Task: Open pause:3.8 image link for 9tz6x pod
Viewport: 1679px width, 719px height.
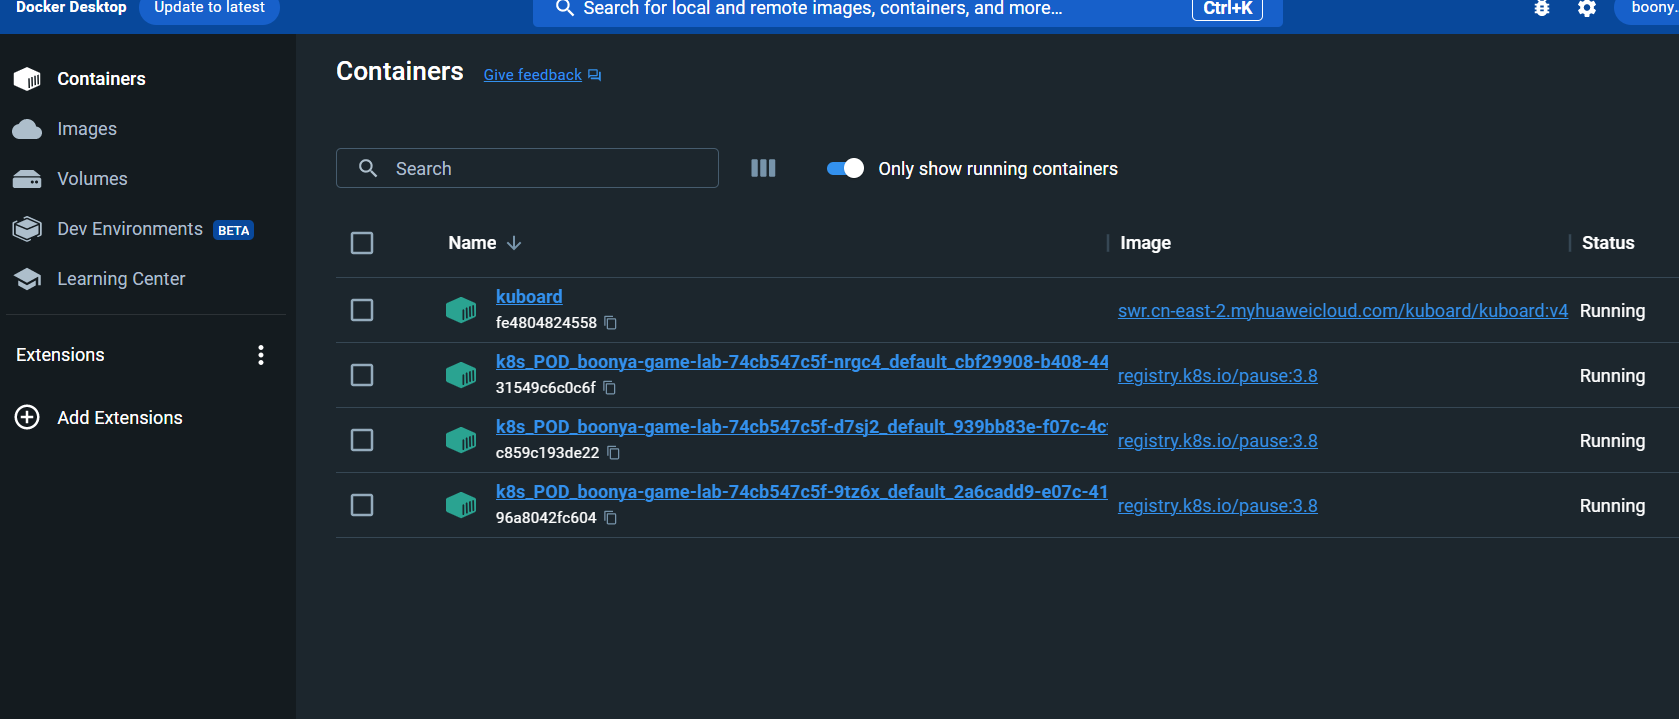Action: tap(1217, 506)
